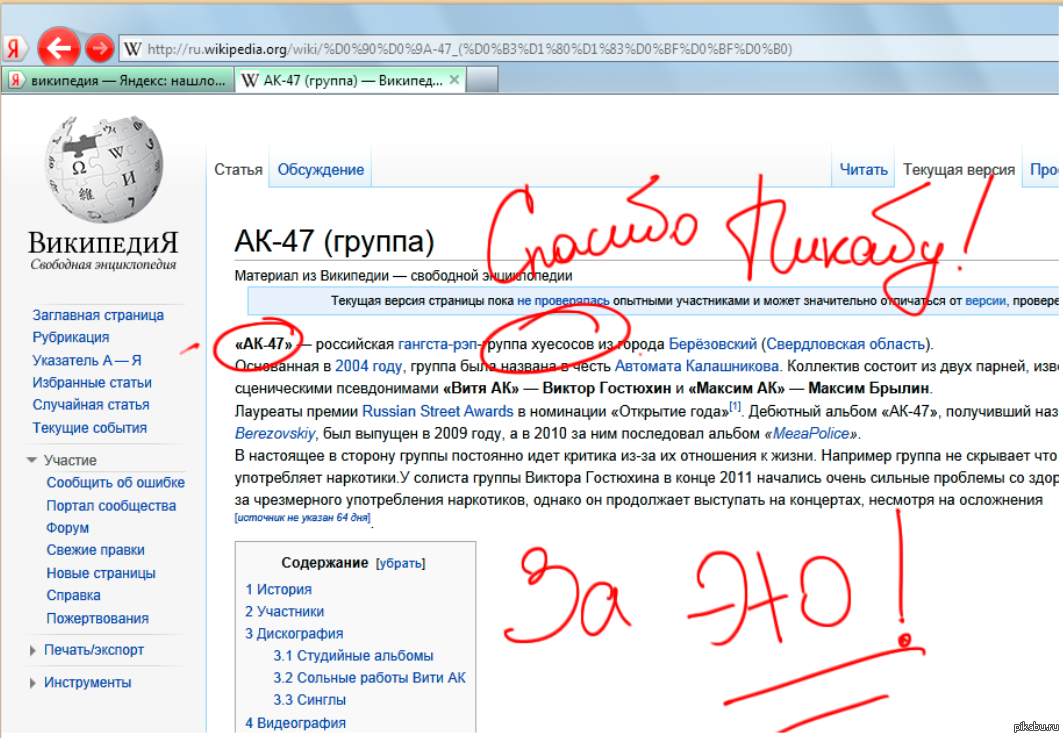The width and height of the screenshot is (1064, 738).
Task: Follow the MegaPolice album link
Action: point(811,433)
